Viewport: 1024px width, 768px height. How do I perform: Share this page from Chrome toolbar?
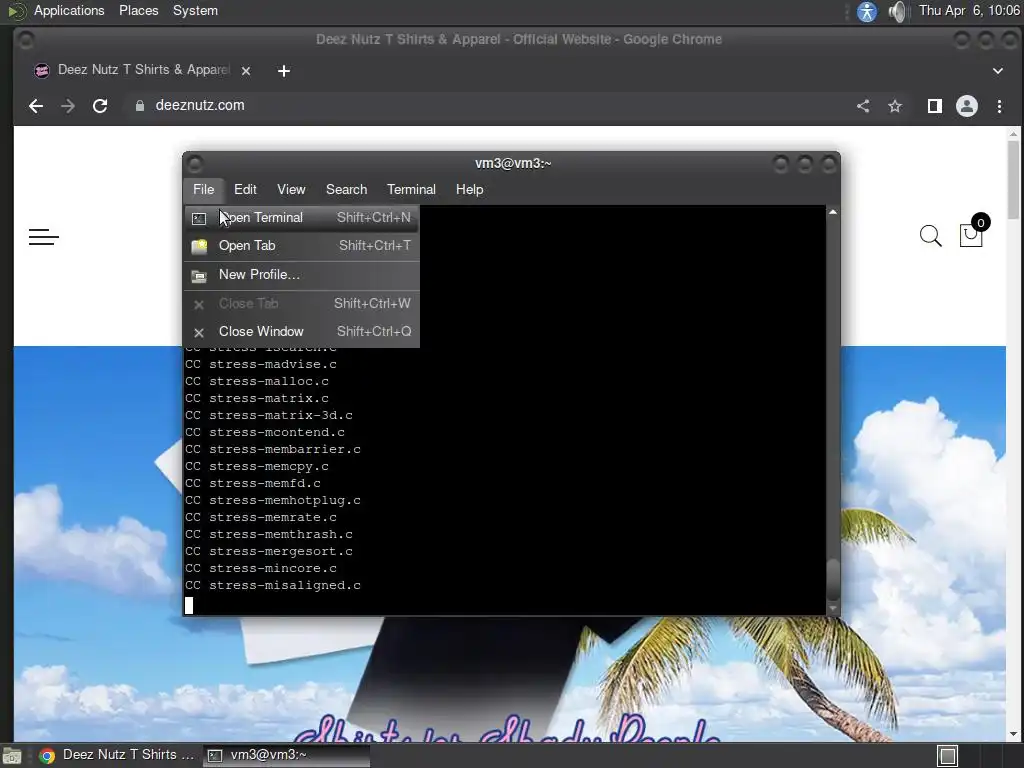[863, 106]
